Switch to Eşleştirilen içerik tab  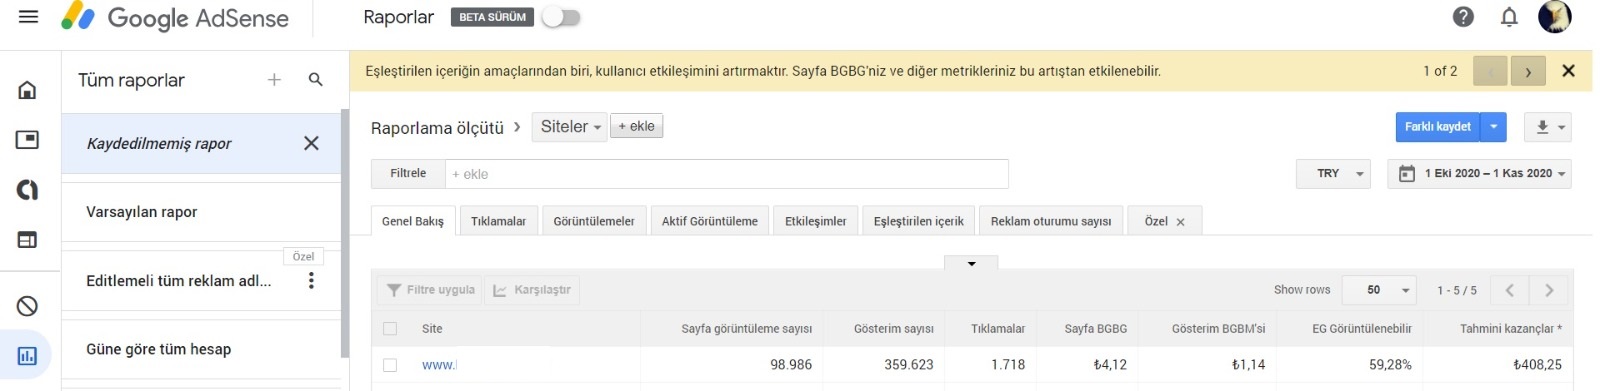918,221
